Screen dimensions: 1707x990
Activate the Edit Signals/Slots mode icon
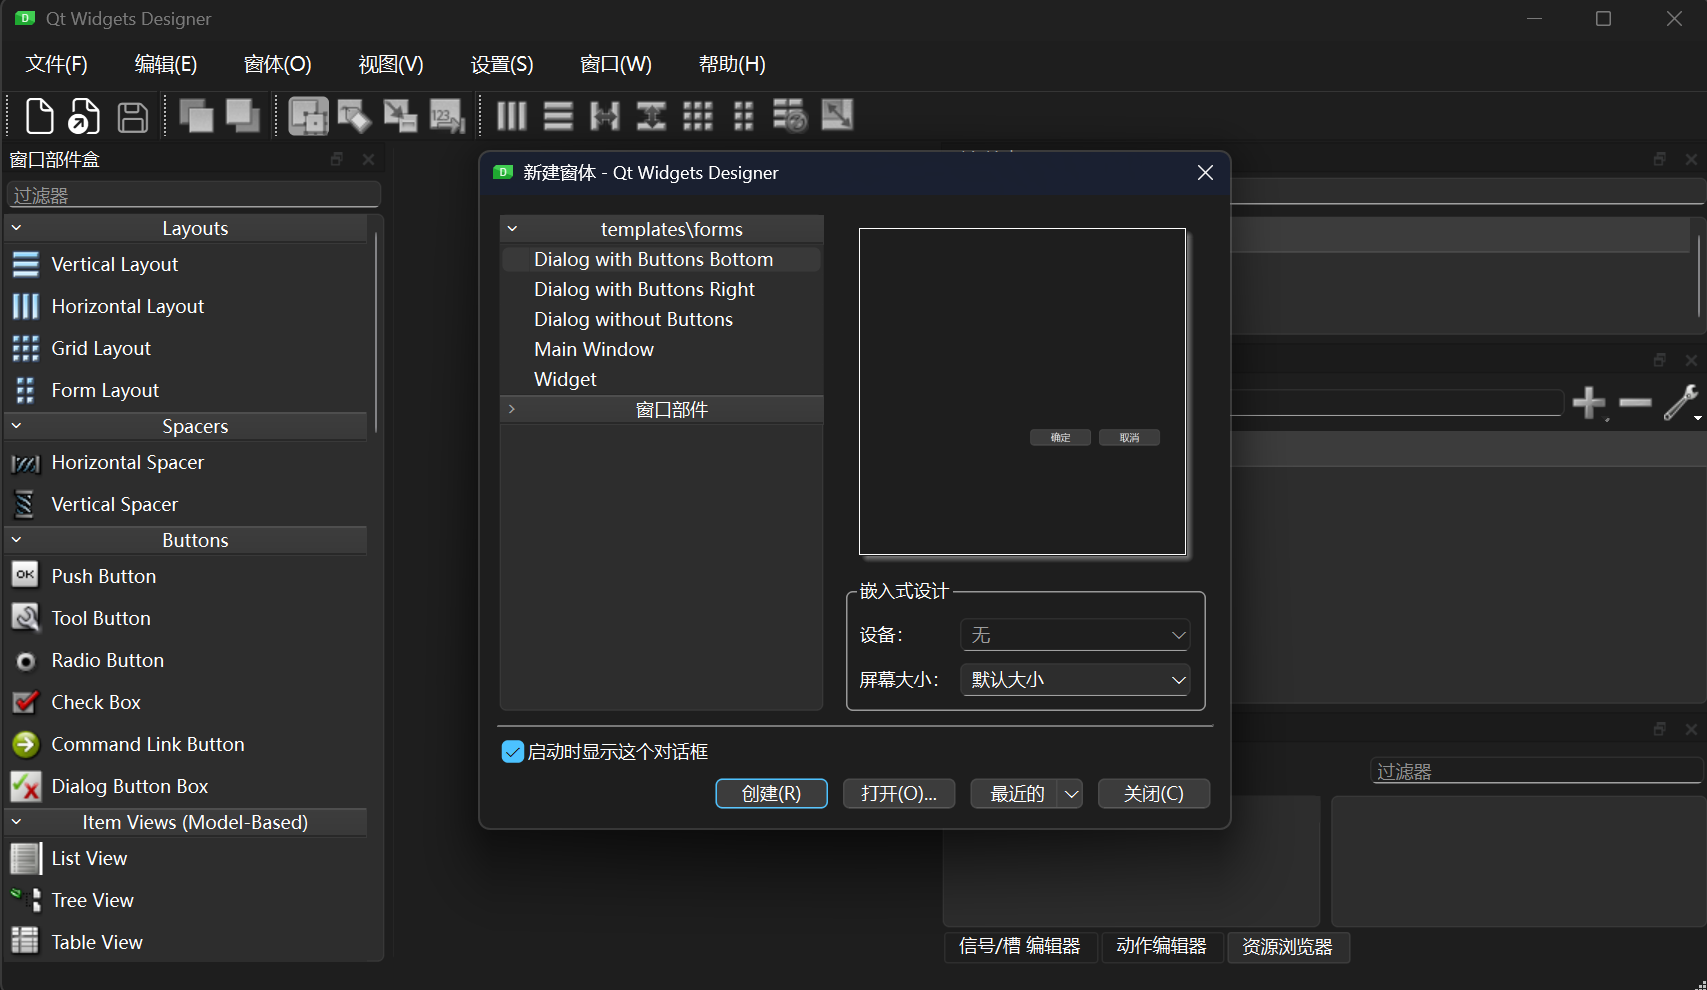click(354, 116)
